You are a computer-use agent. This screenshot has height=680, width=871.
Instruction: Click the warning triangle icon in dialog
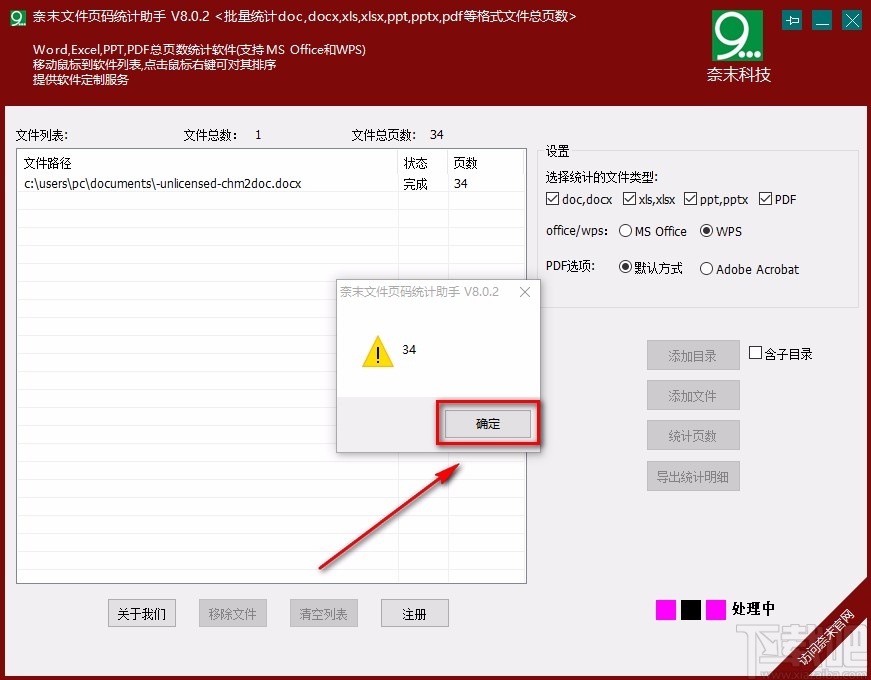[378, 352]
